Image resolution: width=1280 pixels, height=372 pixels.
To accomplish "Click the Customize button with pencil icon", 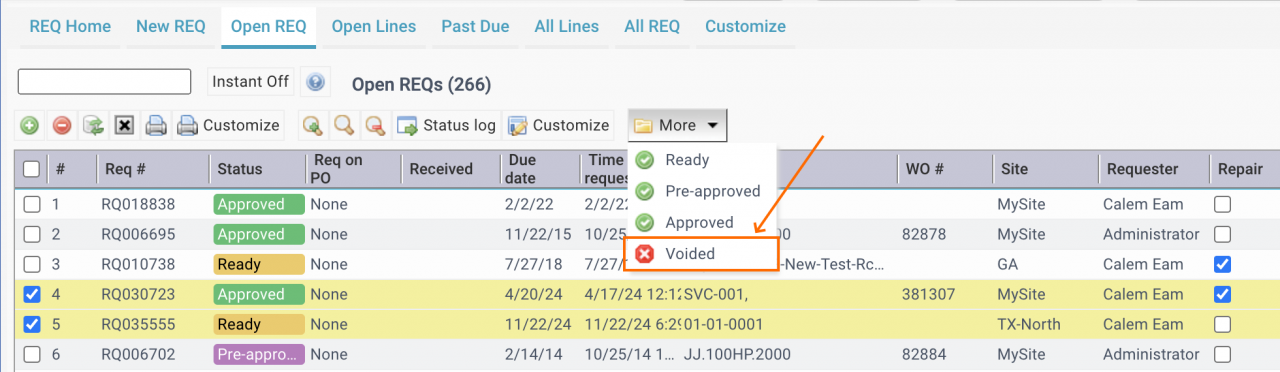I will [x=558, y=125].
